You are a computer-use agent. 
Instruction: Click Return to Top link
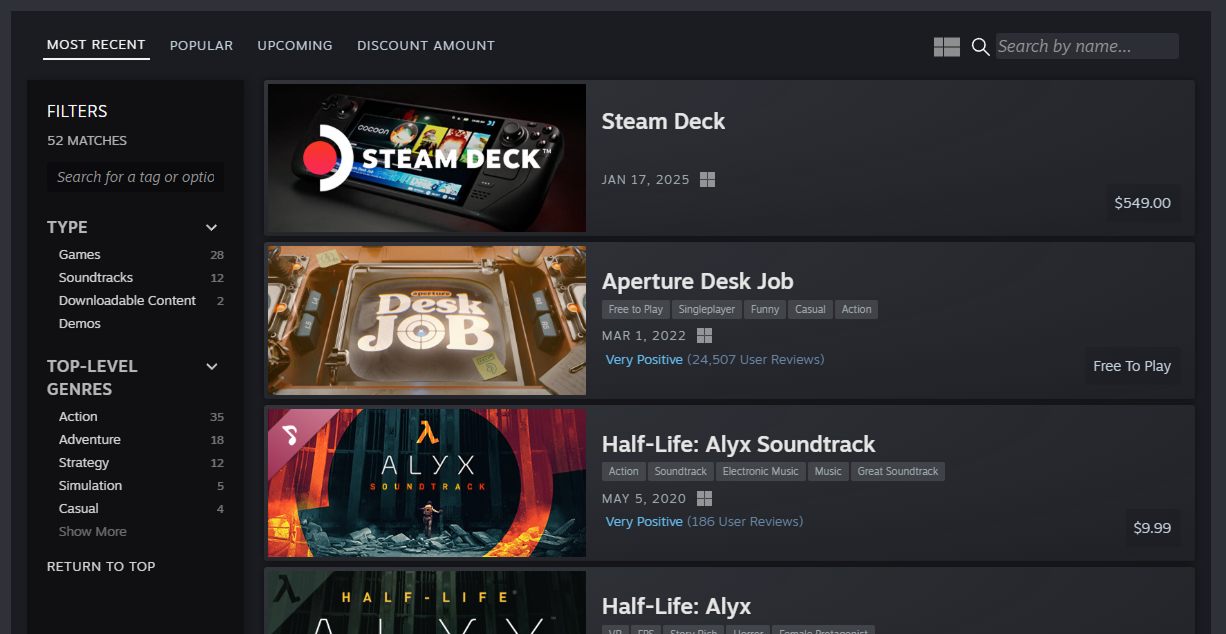[101, 567]
